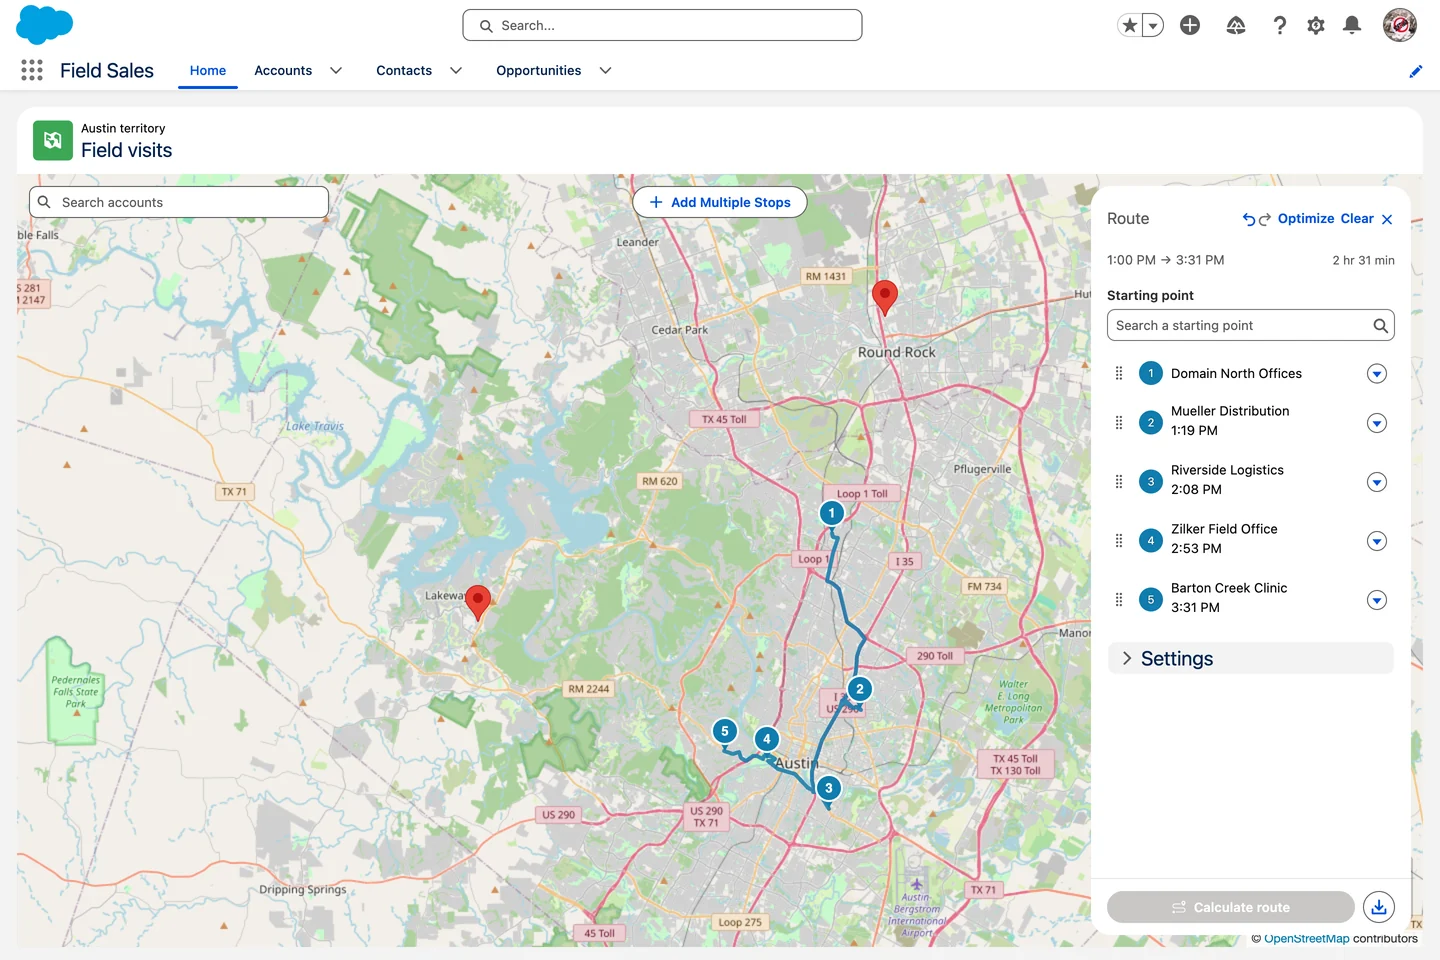Click the Field visits map app icon
Image resolution: width=1440 pixels, height=960 pixels.
(x=53, y=140)
